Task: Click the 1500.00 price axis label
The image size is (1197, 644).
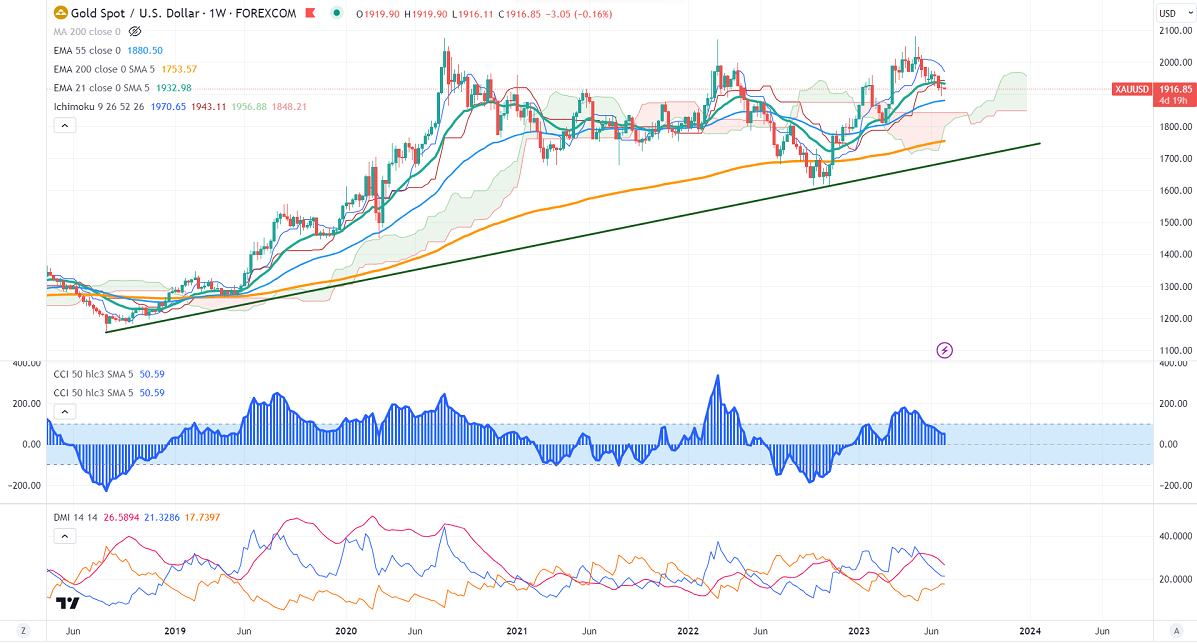Action: point(1176,223)
